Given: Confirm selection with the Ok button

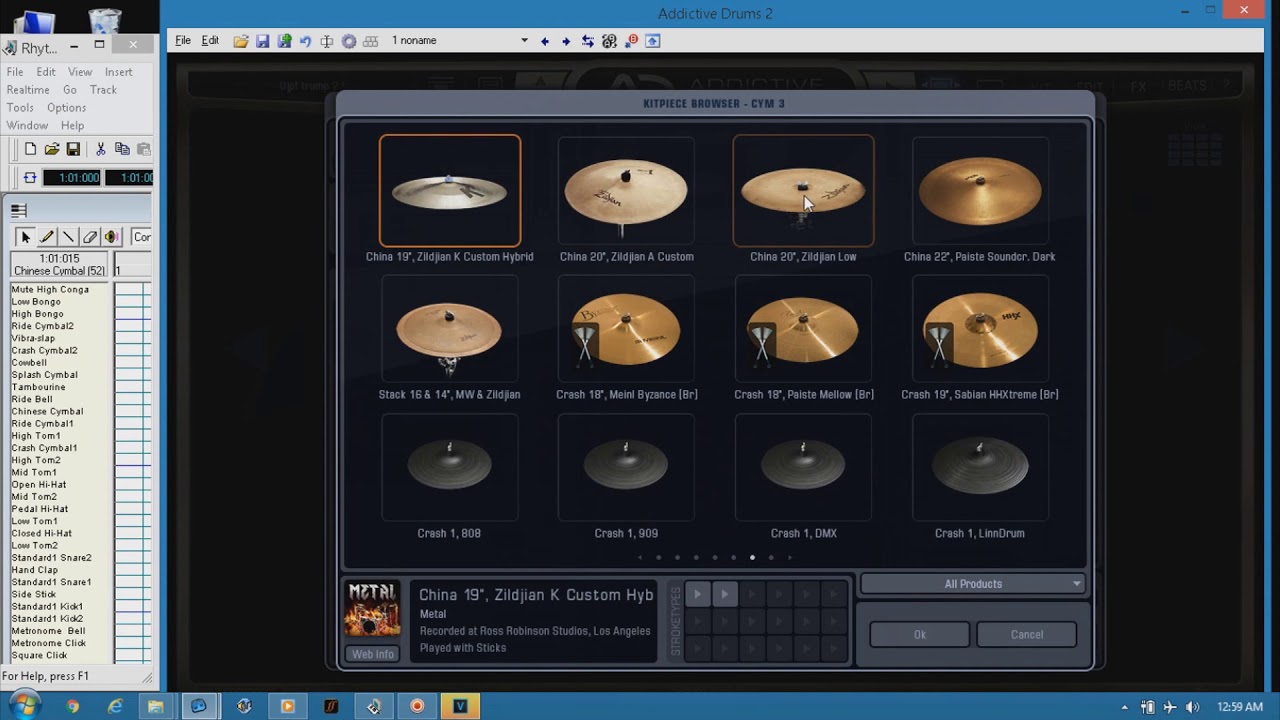Looking at the screenshot, I should tap(919, 634).
